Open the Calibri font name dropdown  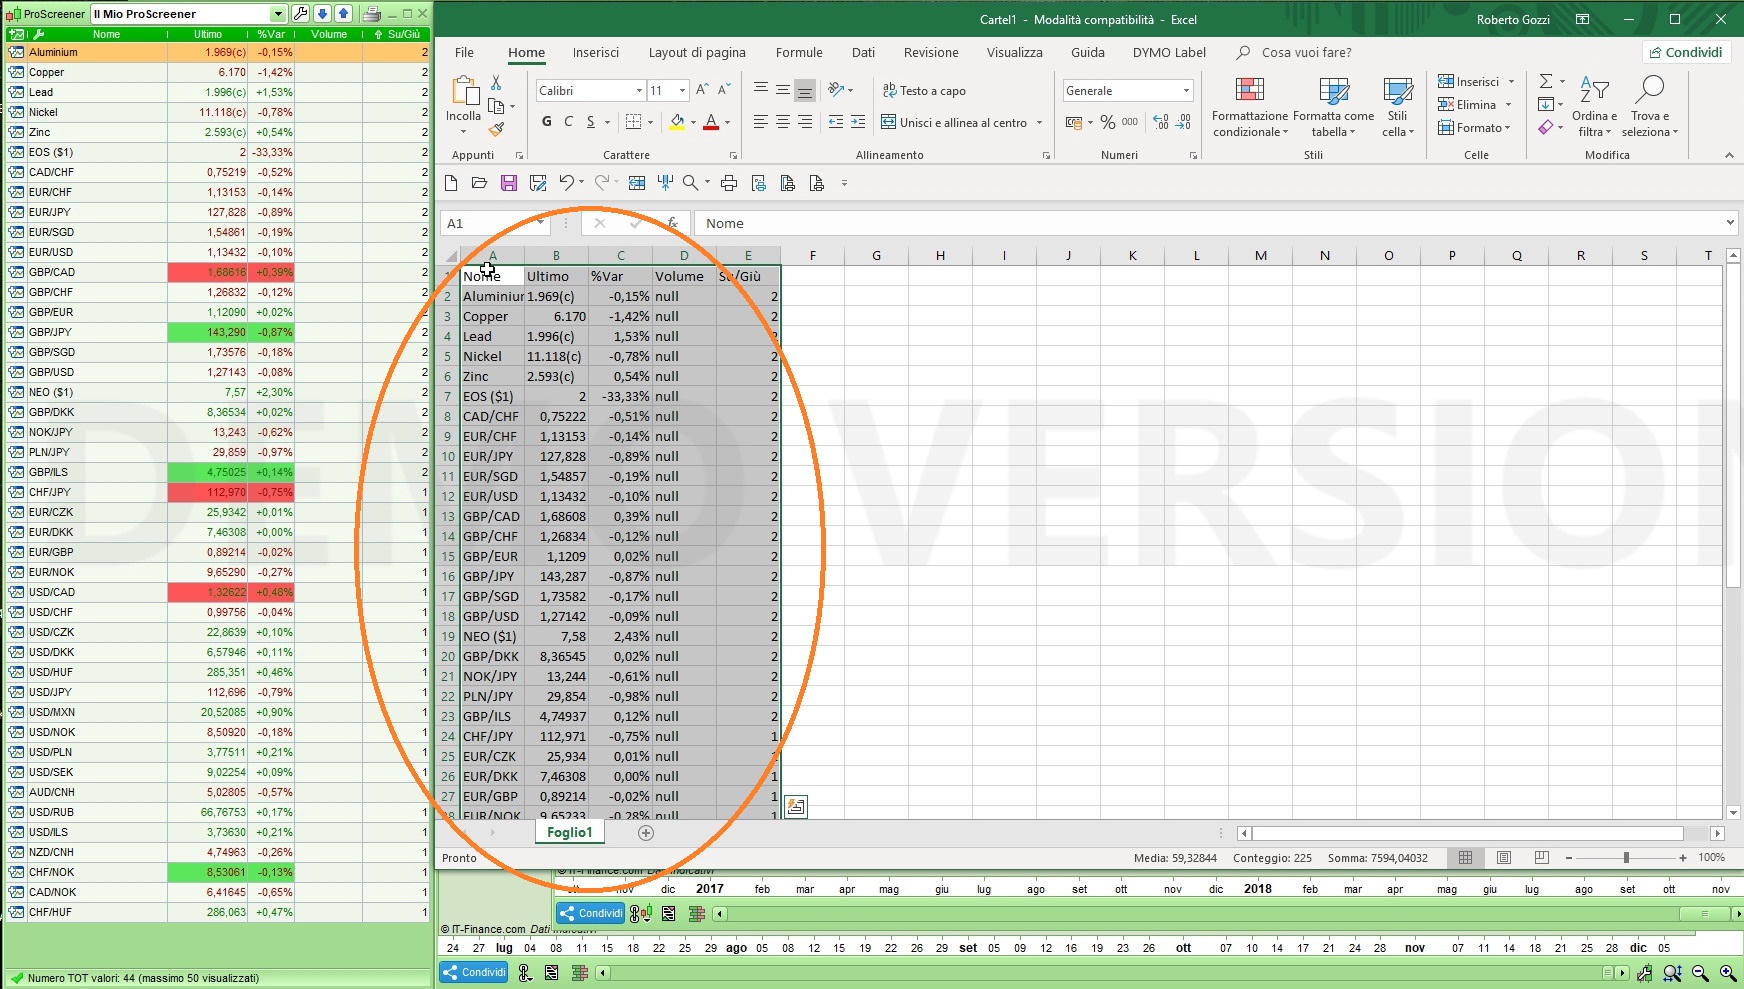pos(639,91)
